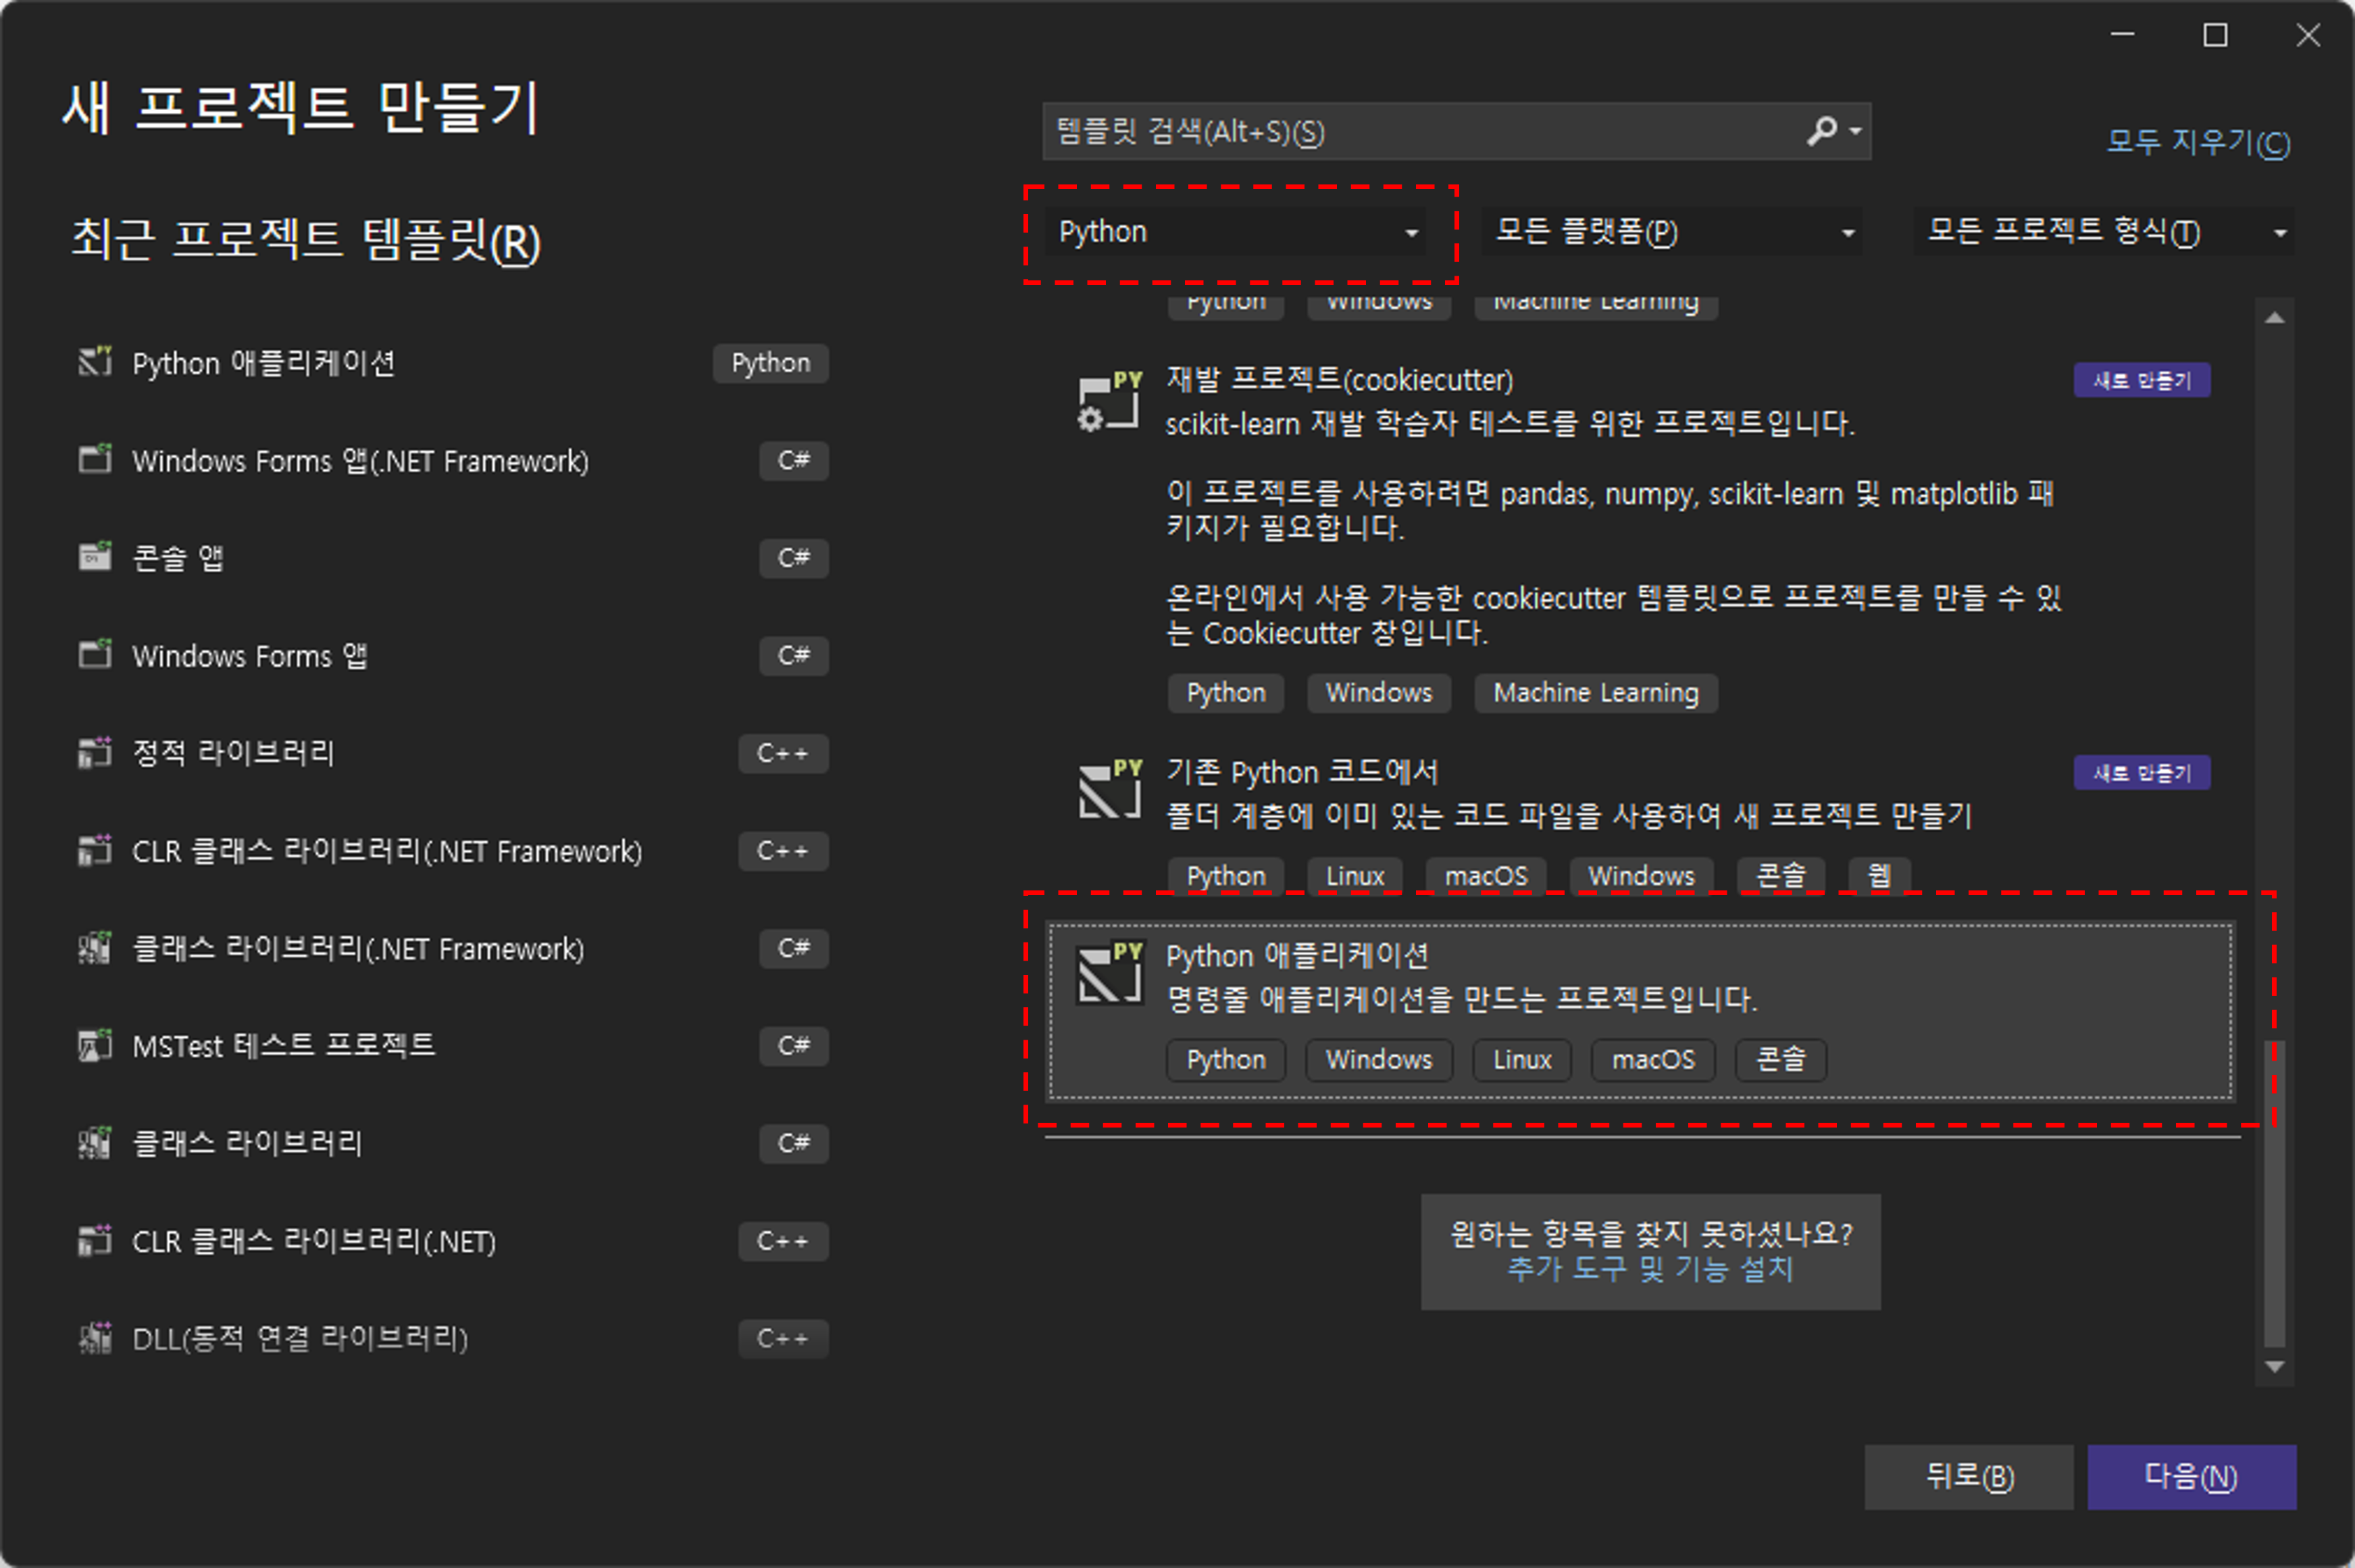Select CLR 클래스 라이브러리(.NET) recent template

click(x=314, y=1242)
